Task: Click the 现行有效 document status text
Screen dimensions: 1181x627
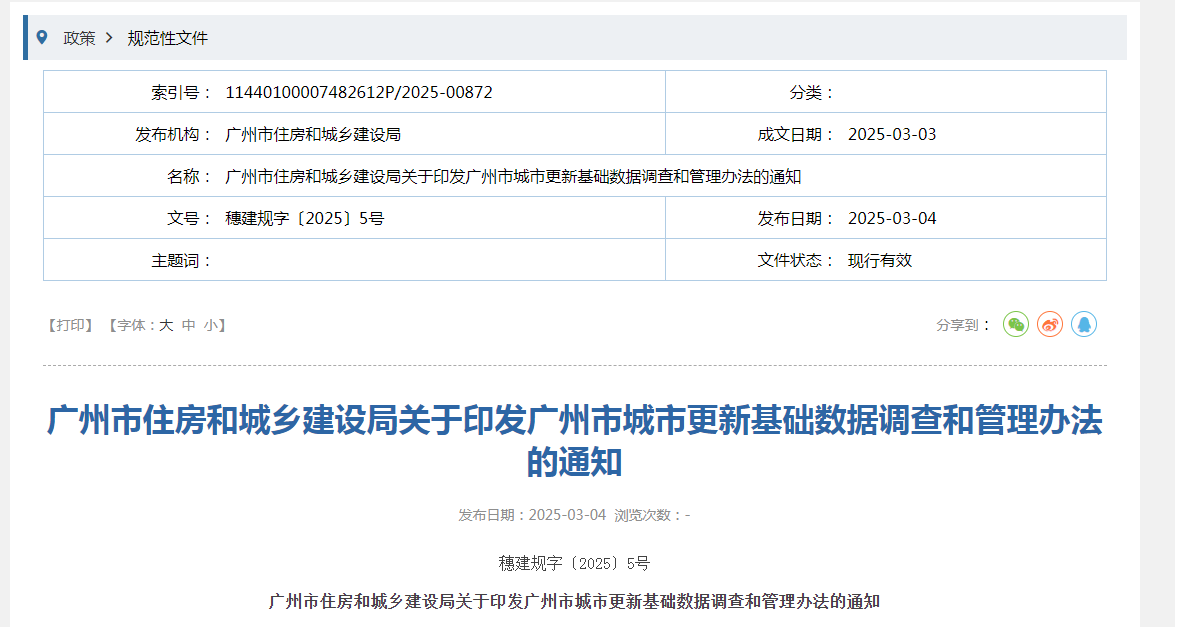Action: (x=877, y=260)
